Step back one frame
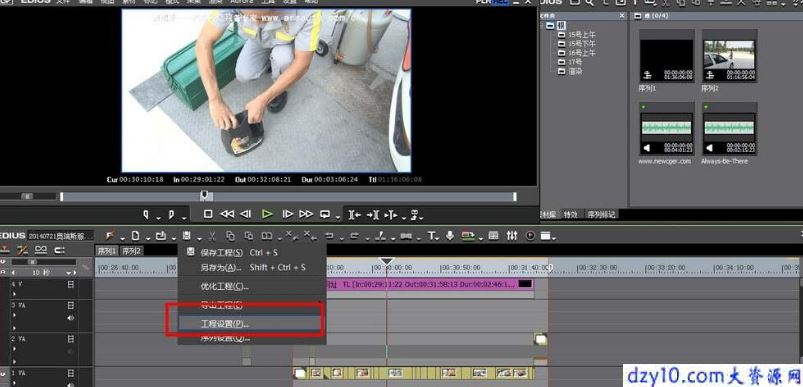The image size is (803, 387). tap(246, 214)
